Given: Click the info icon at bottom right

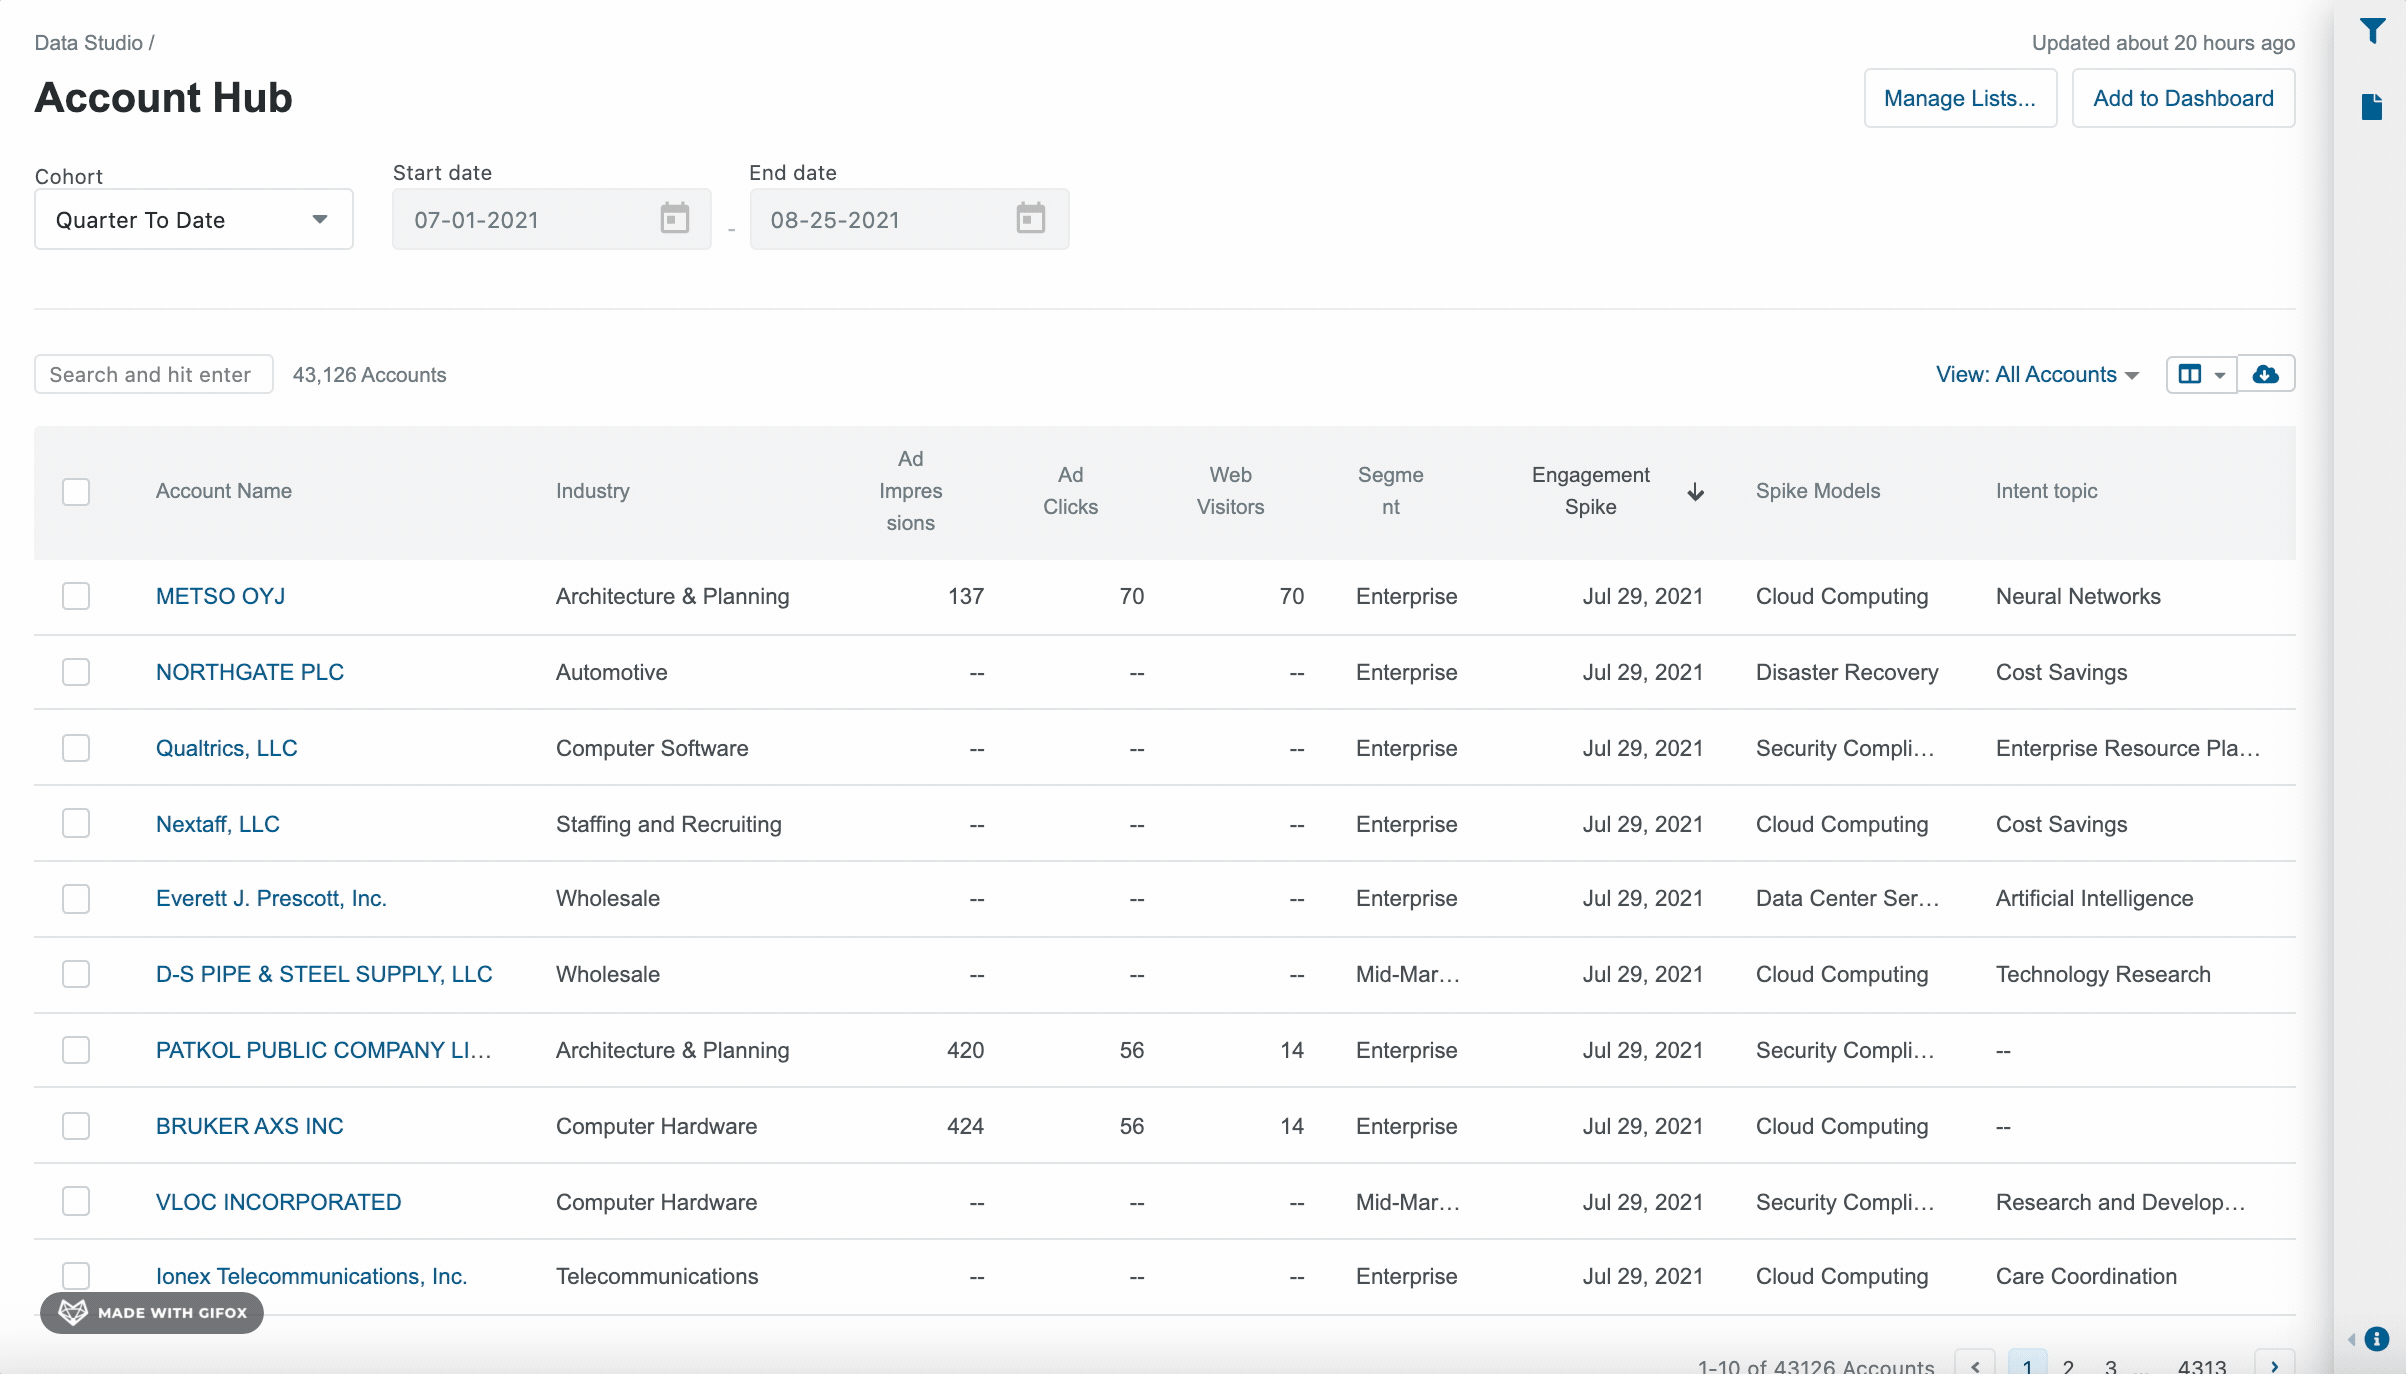Looking at the screenshot, I should click(x=2377, y=1338).
